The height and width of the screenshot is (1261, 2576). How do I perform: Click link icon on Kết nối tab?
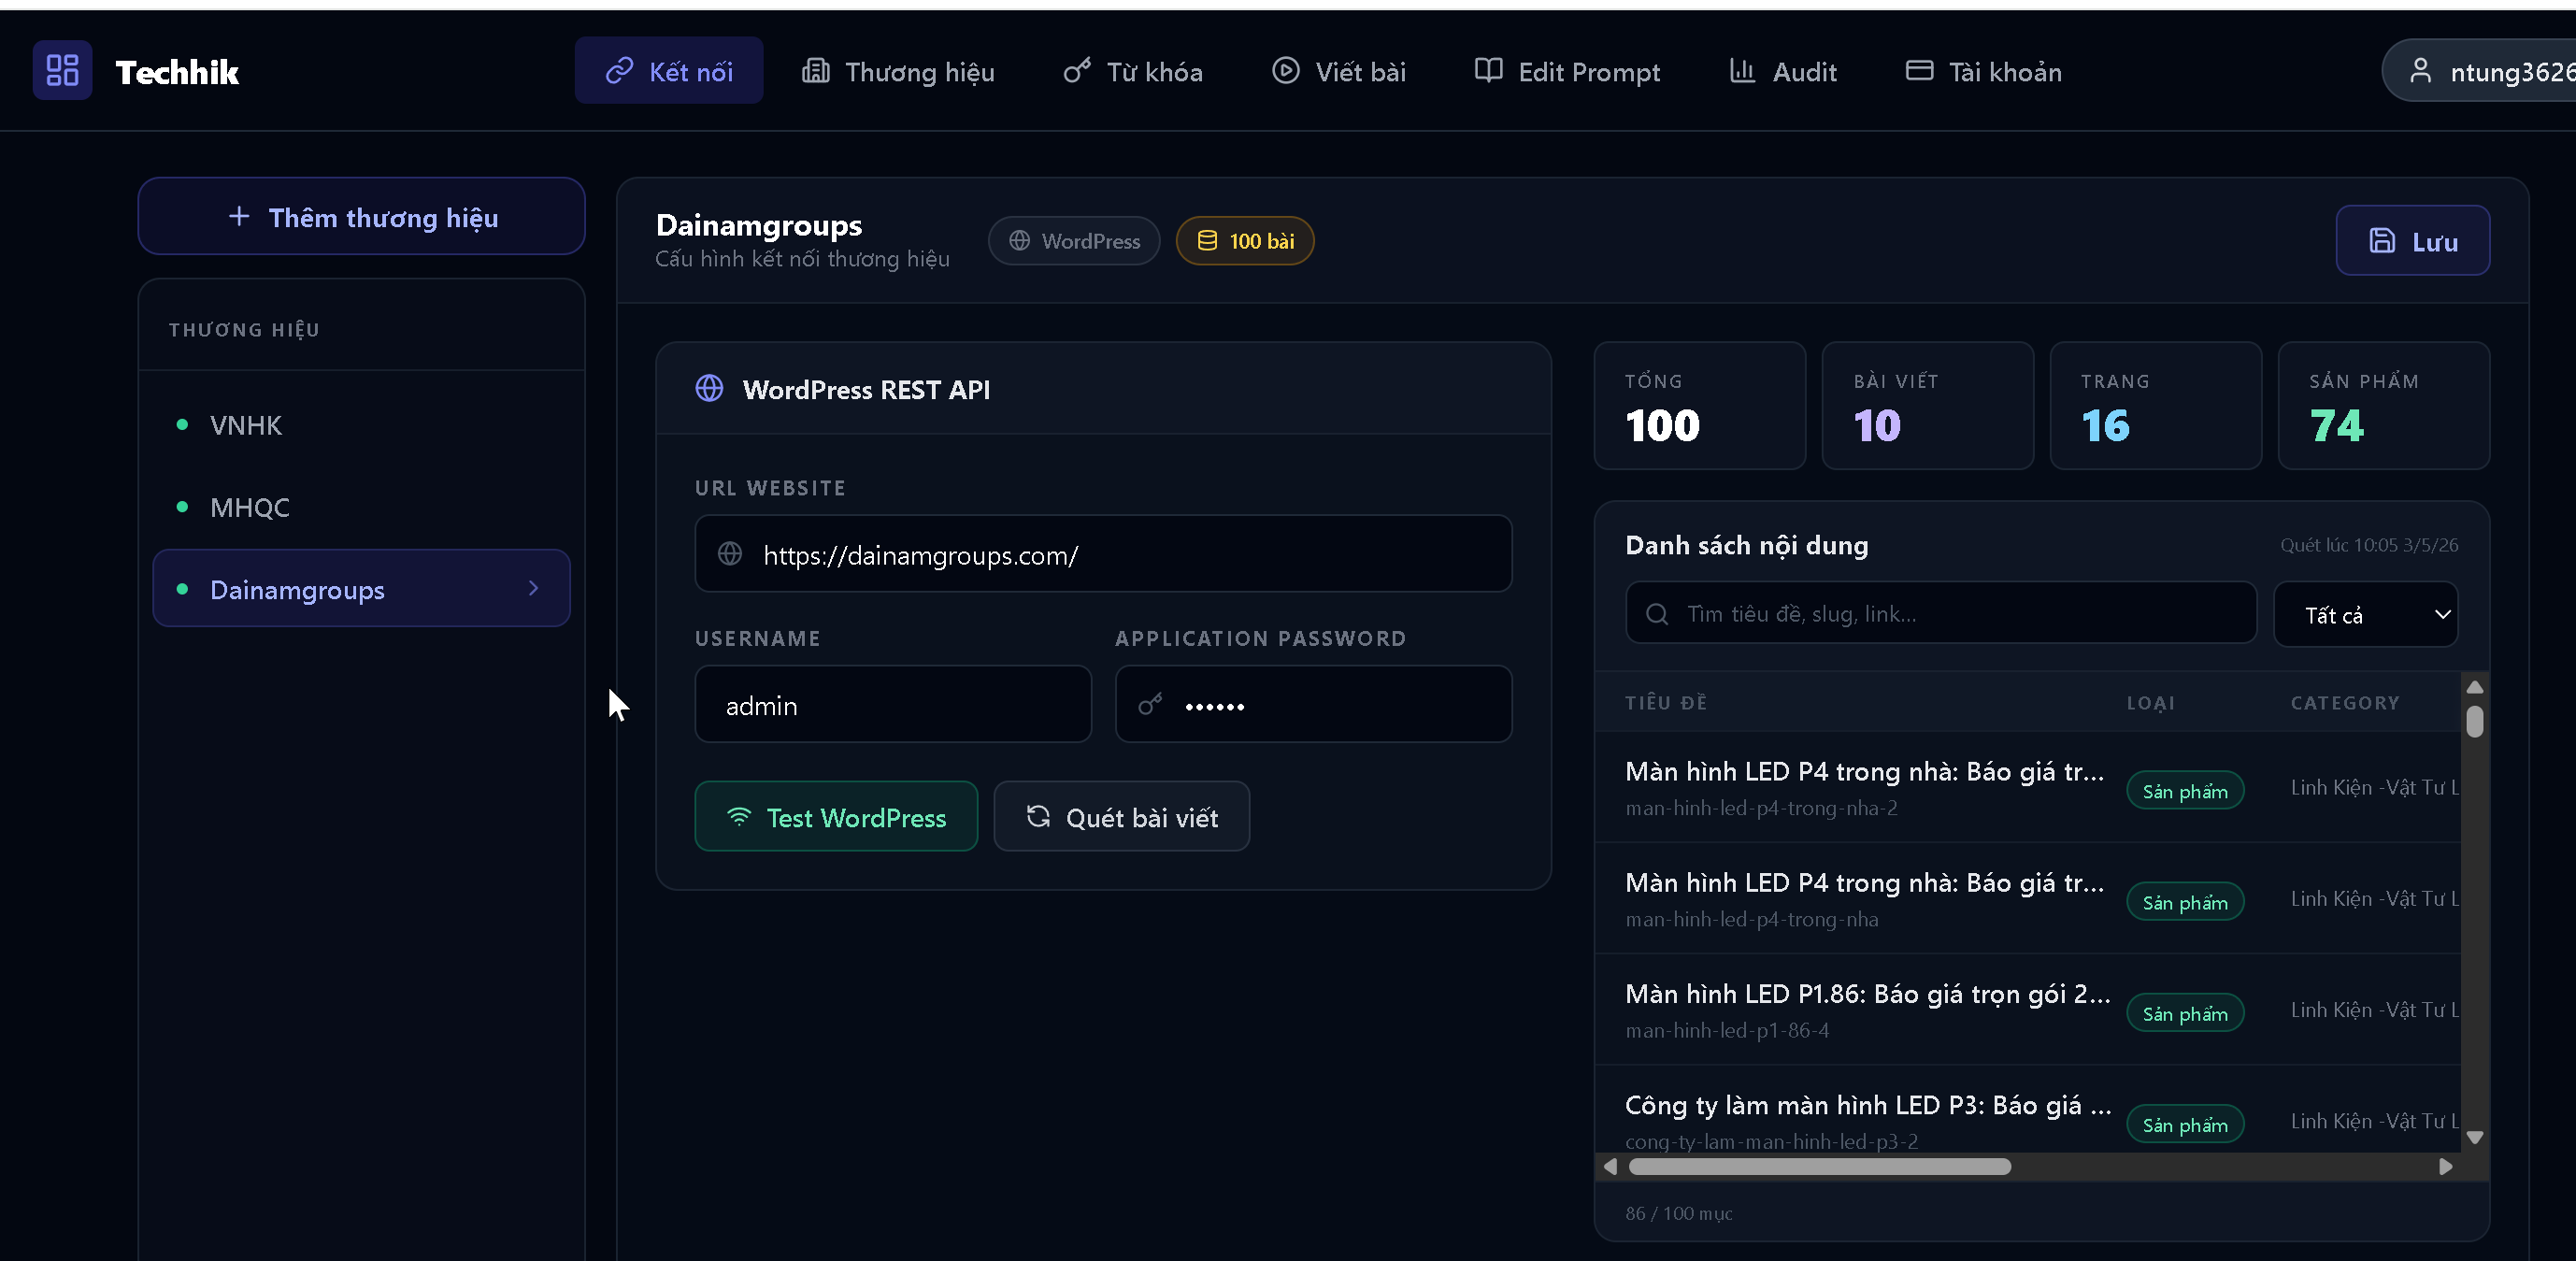[619, 70]
